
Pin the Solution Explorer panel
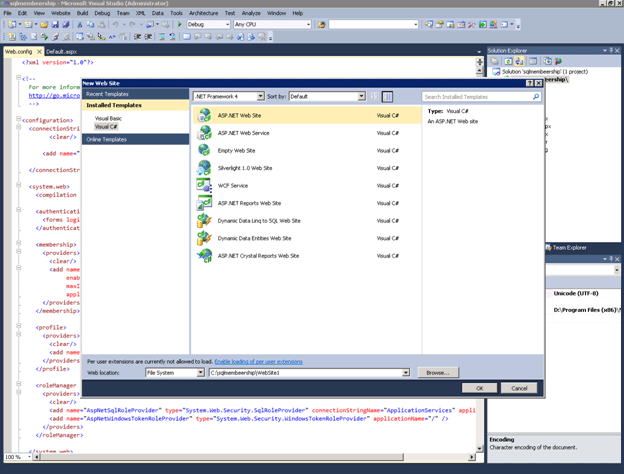(x=611, y=51)
